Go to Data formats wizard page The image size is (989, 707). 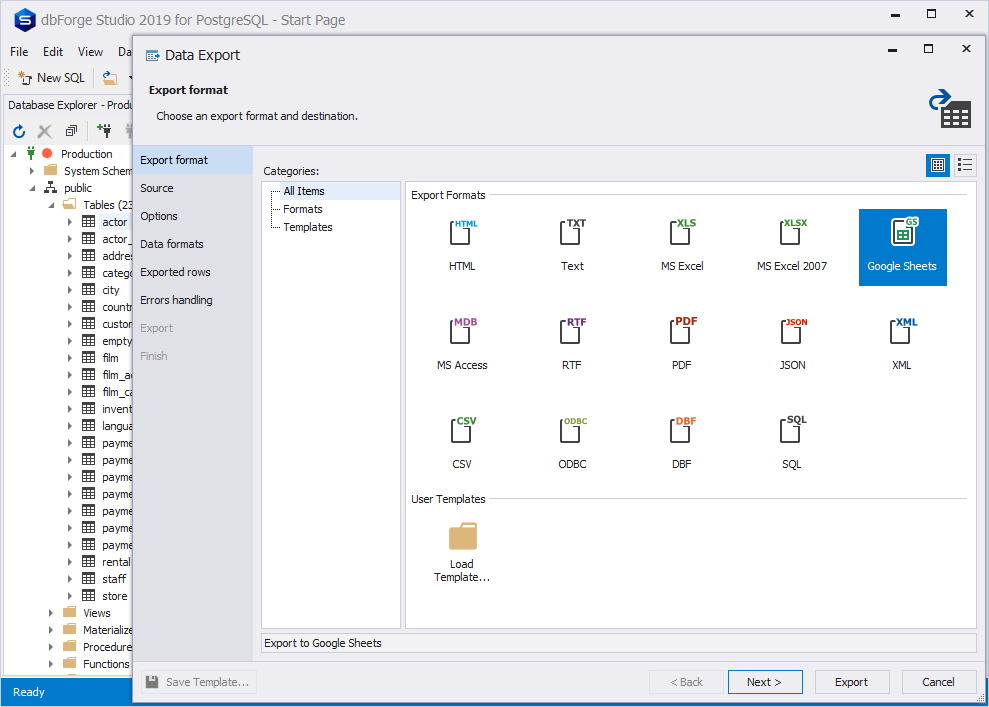[193, 244]
